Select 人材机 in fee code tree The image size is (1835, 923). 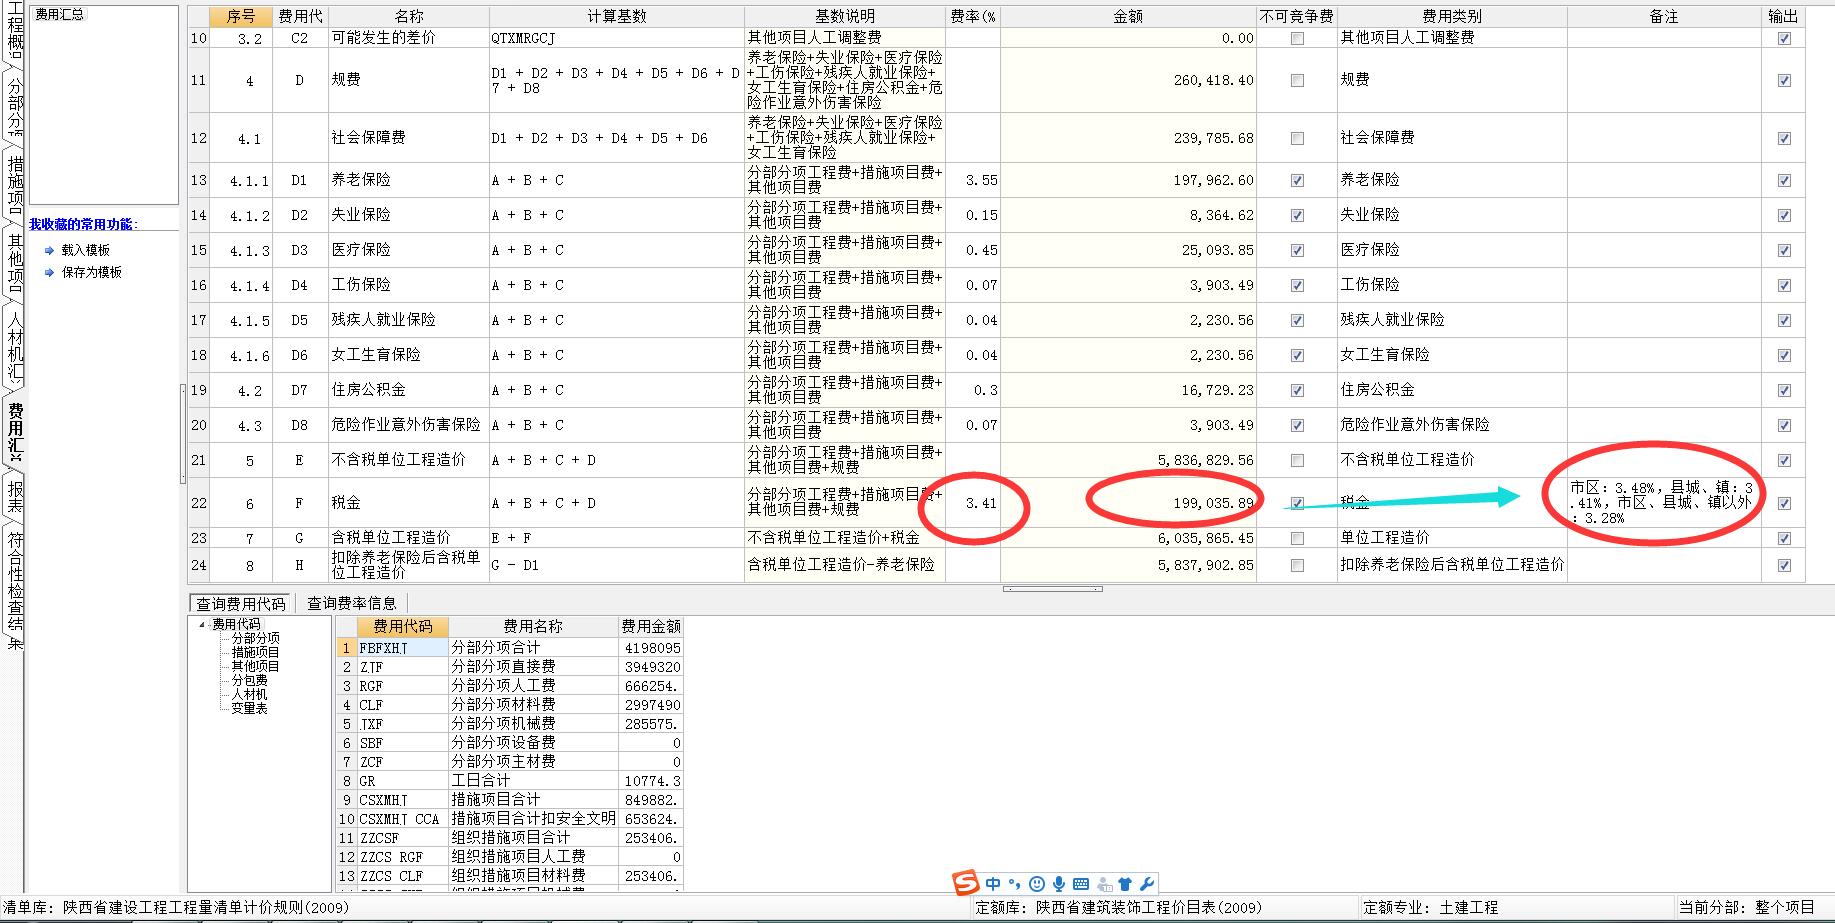coord(249,694)
